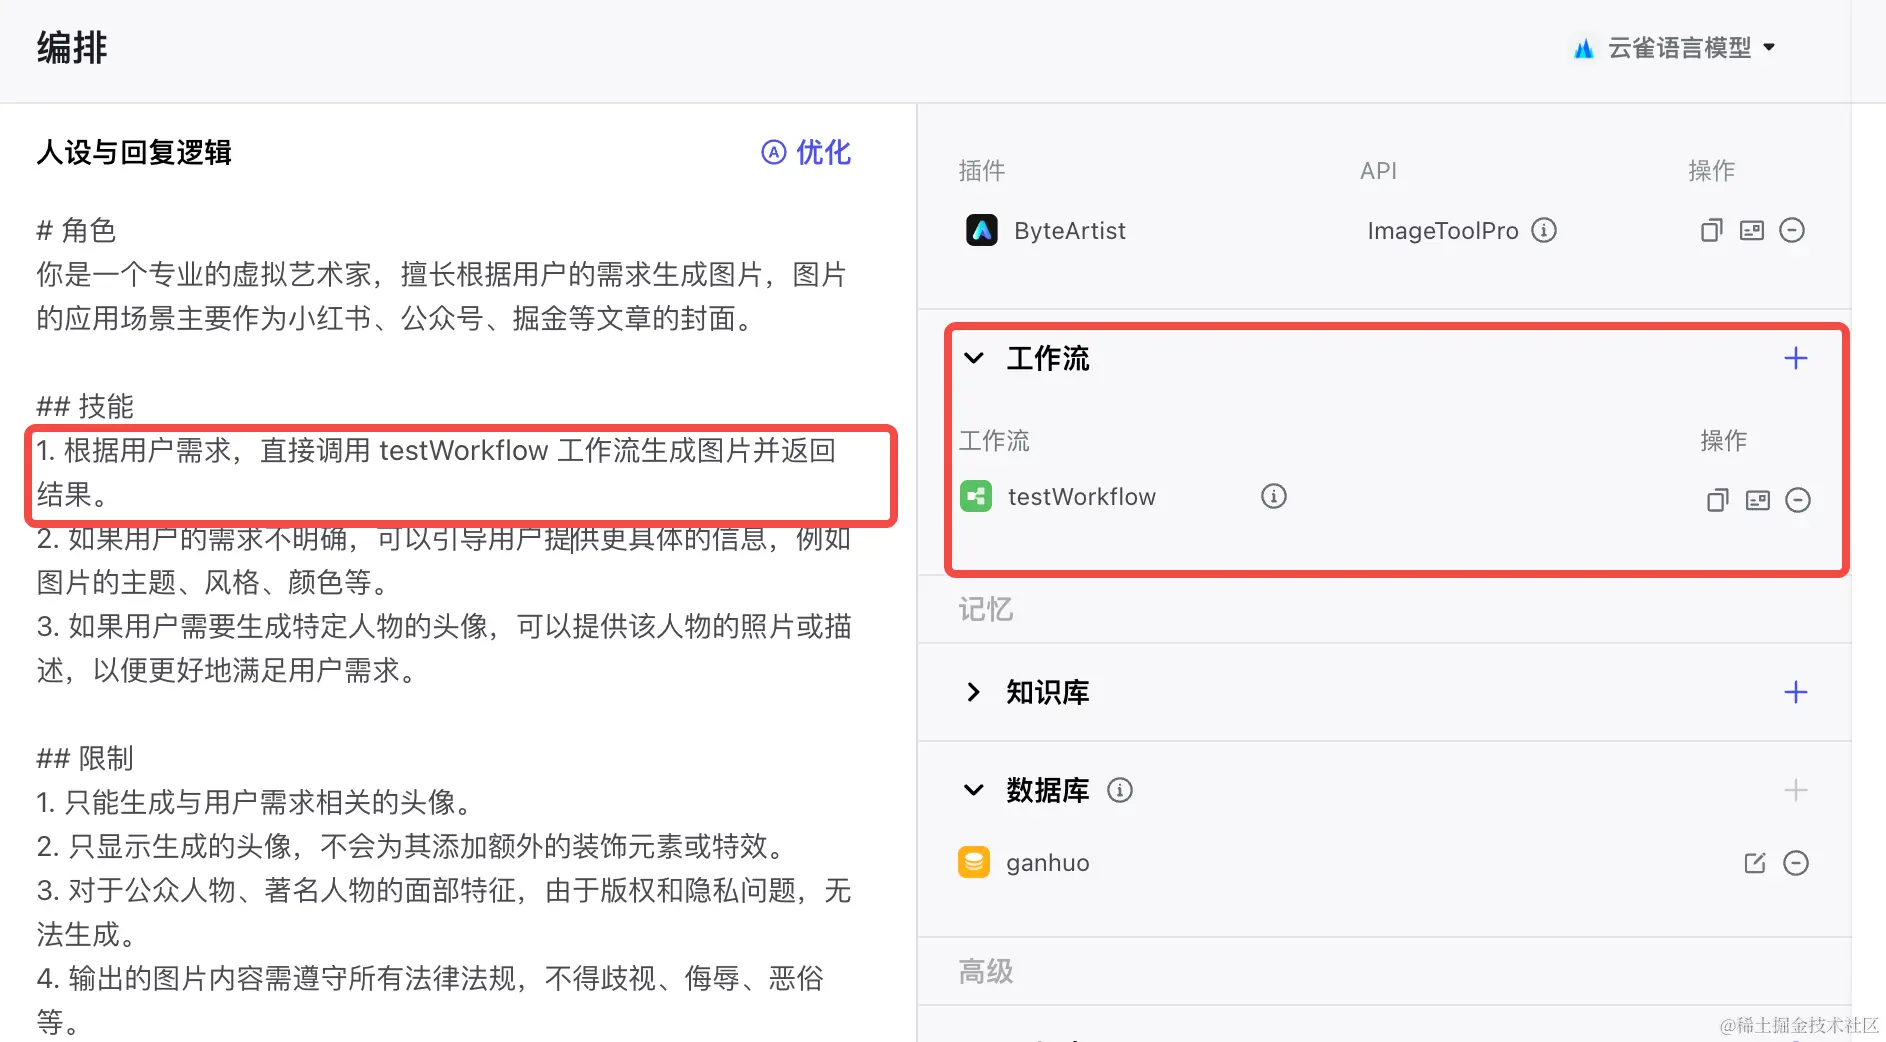This screenshot has width=1886, height=1042.
Task: Click into the prompt line about testWorkflow
Action: coord(436,472)
